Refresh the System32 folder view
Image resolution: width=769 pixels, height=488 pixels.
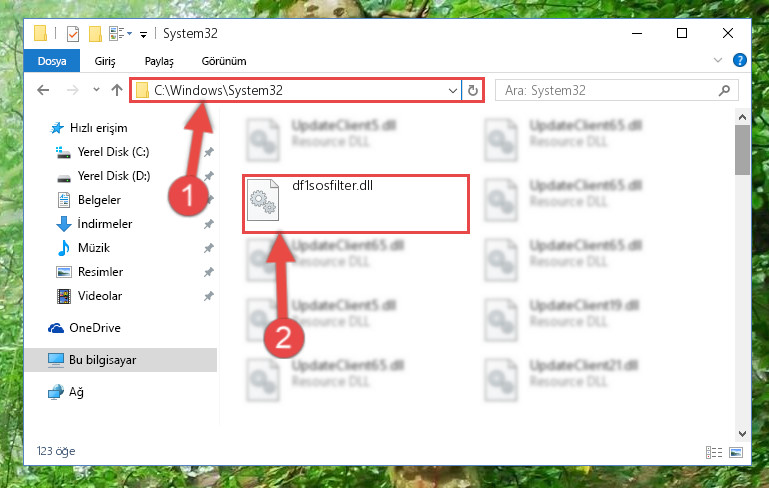click(x=472, y=91)
